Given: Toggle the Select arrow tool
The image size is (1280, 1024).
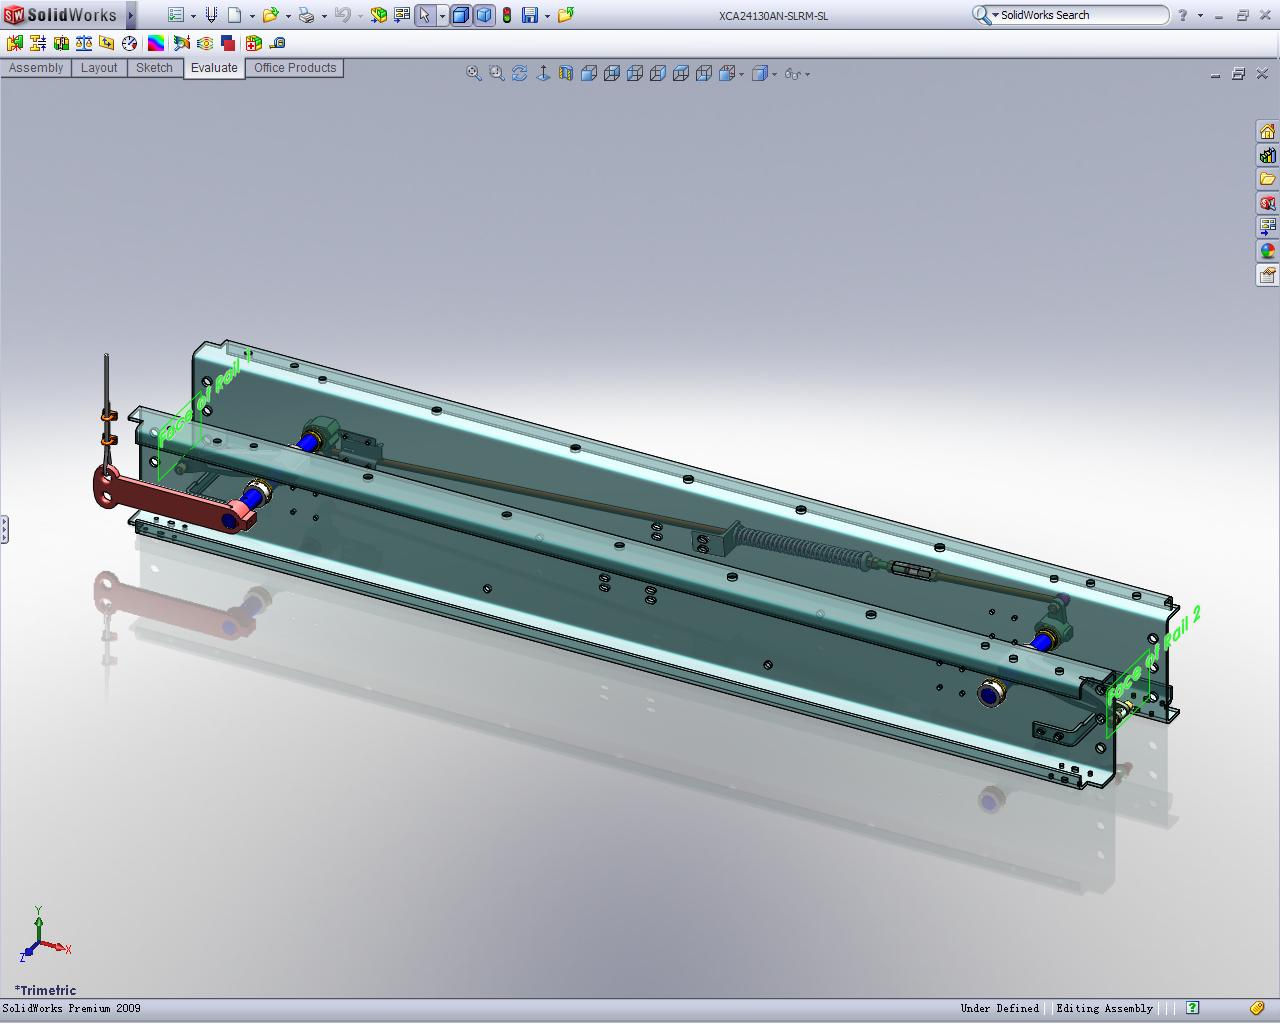Looking at the screenshot, I should [425, 15].
